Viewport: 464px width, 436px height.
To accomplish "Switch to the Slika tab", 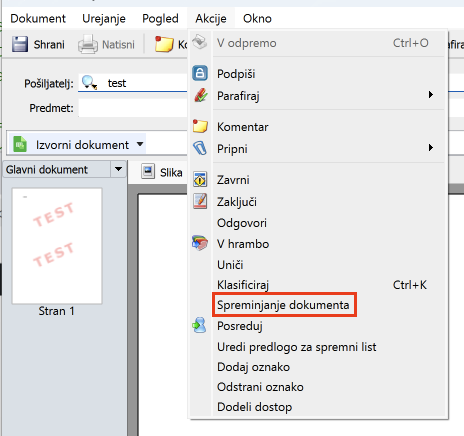I will pos(162,172).
